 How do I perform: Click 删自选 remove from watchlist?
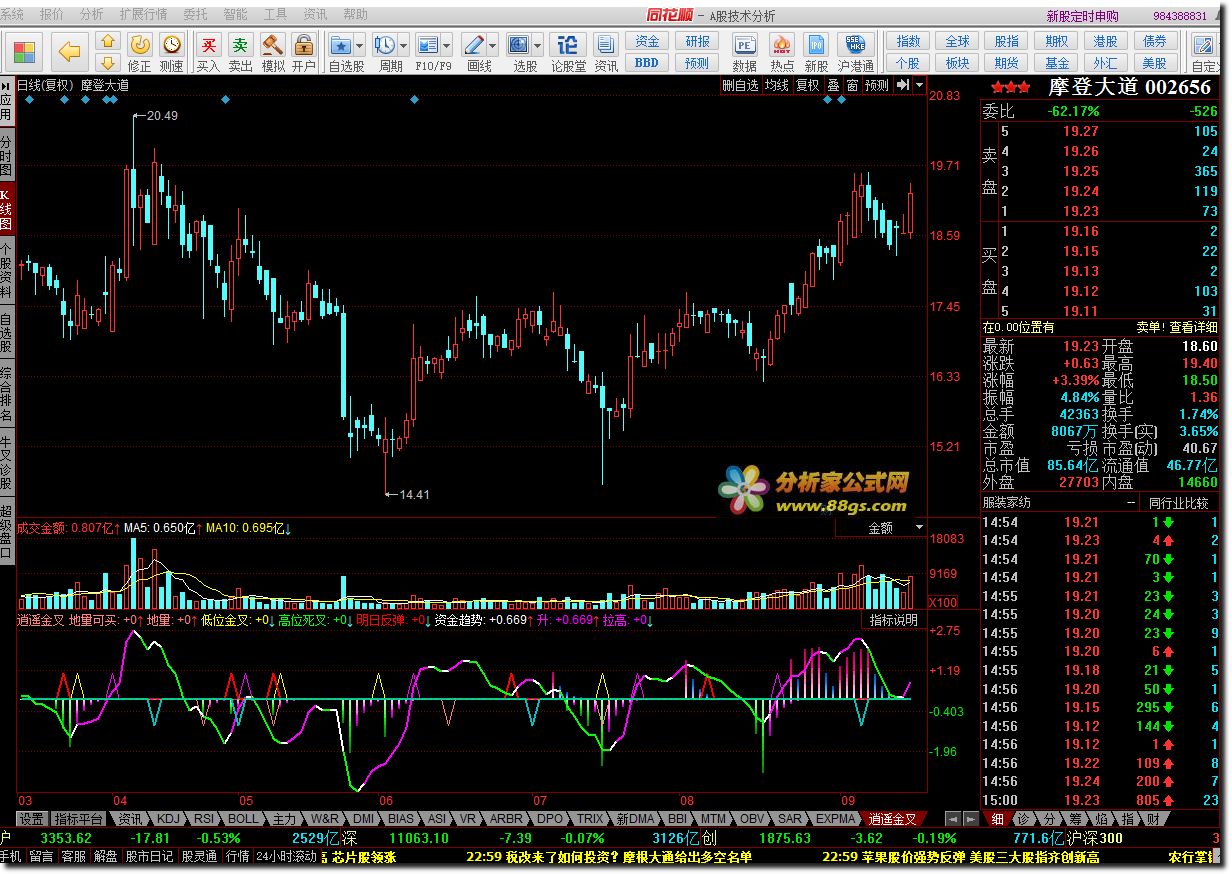[740, 85]
